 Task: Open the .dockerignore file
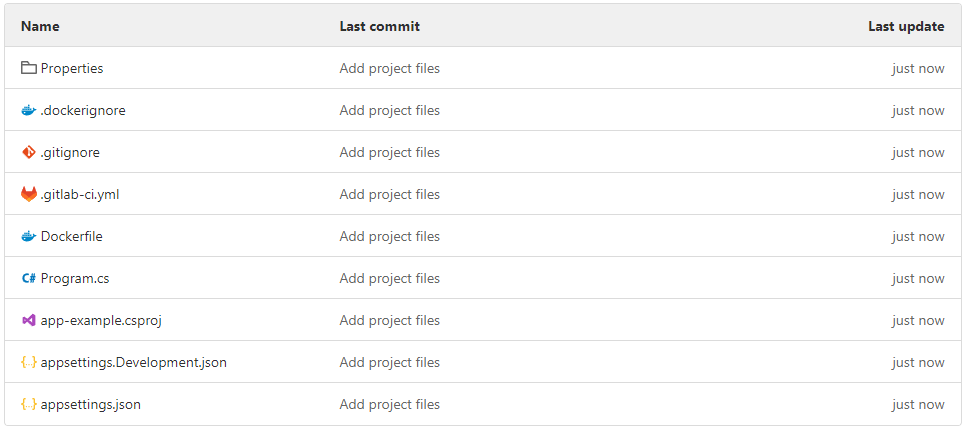pos(83,110)
